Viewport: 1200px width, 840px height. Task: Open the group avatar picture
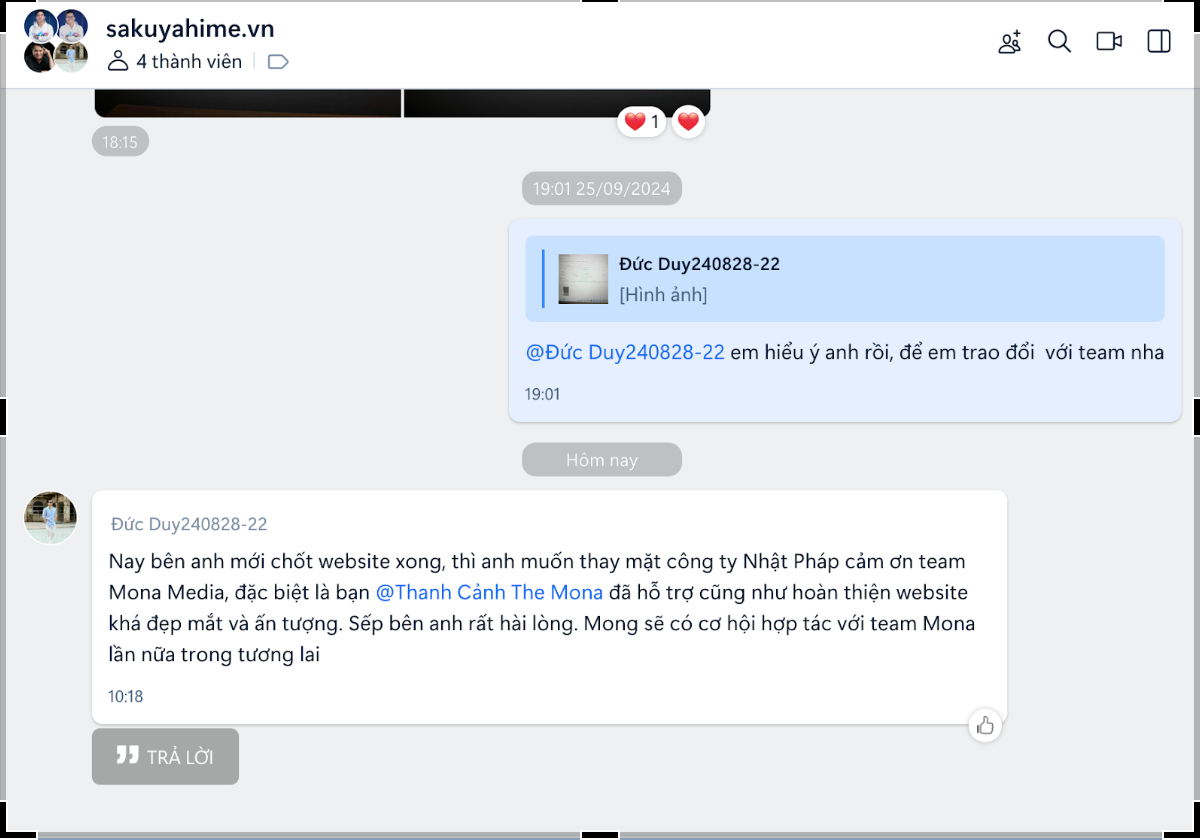pos(56,42)
